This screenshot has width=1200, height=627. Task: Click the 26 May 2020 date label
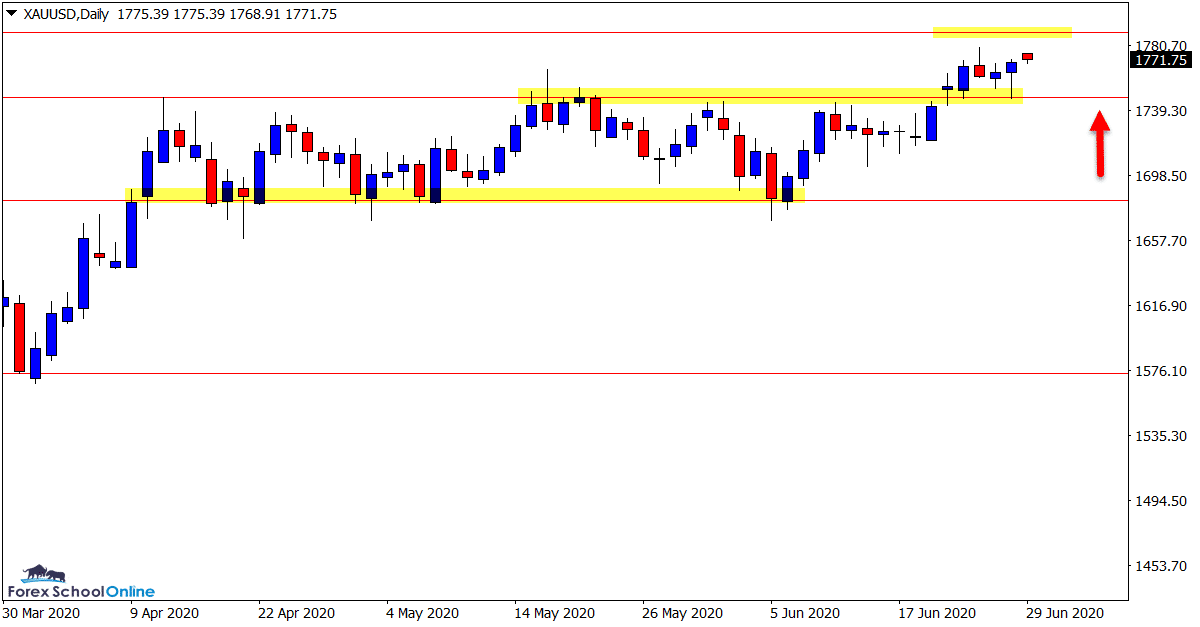(681, 613)
